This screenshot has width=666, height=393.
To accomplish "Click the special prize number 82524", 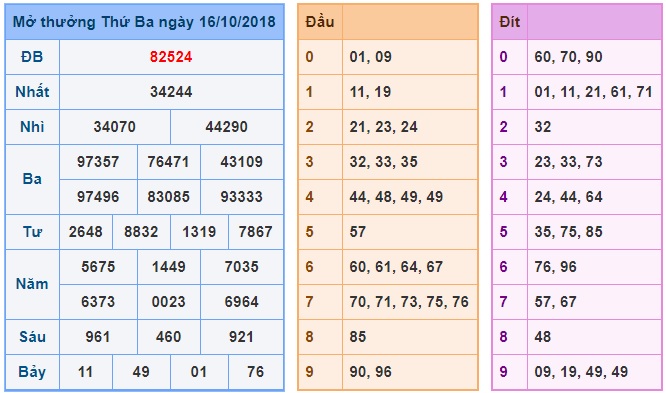I will click(x=171, y=57).
